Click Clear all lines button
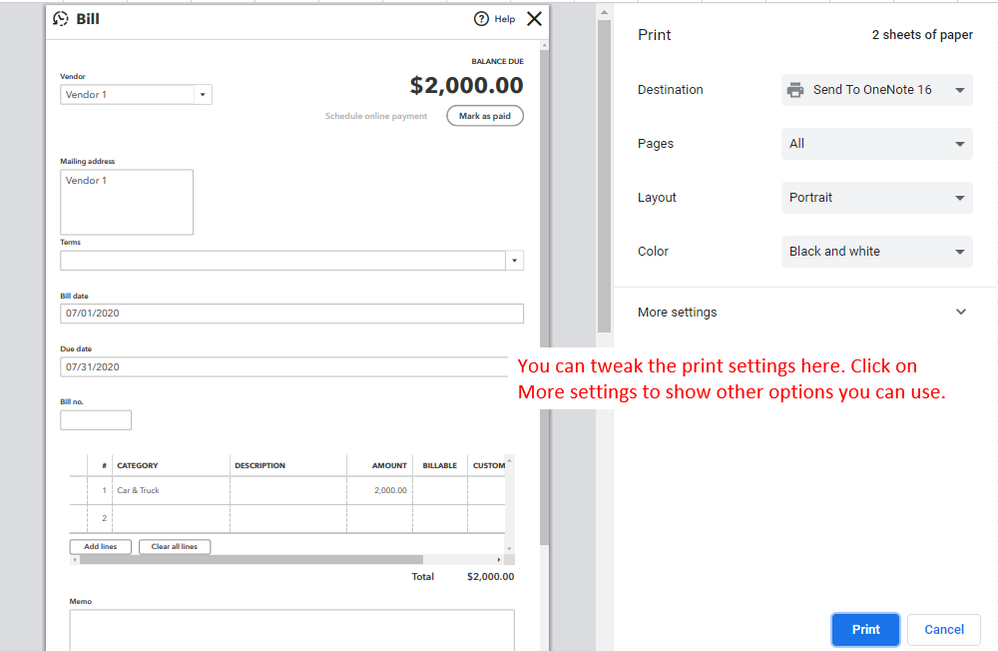The image size is (998, 651). [x=174, y=546]
